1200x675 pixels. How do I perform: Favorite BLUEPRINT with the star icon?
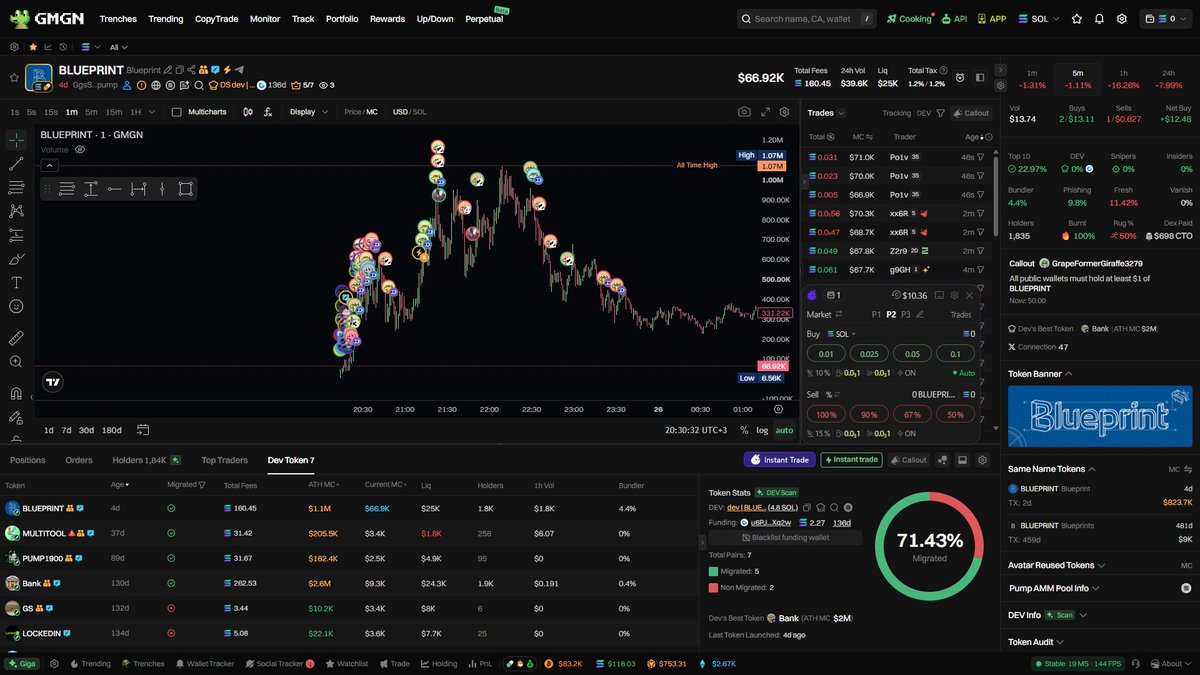point(14,77)
